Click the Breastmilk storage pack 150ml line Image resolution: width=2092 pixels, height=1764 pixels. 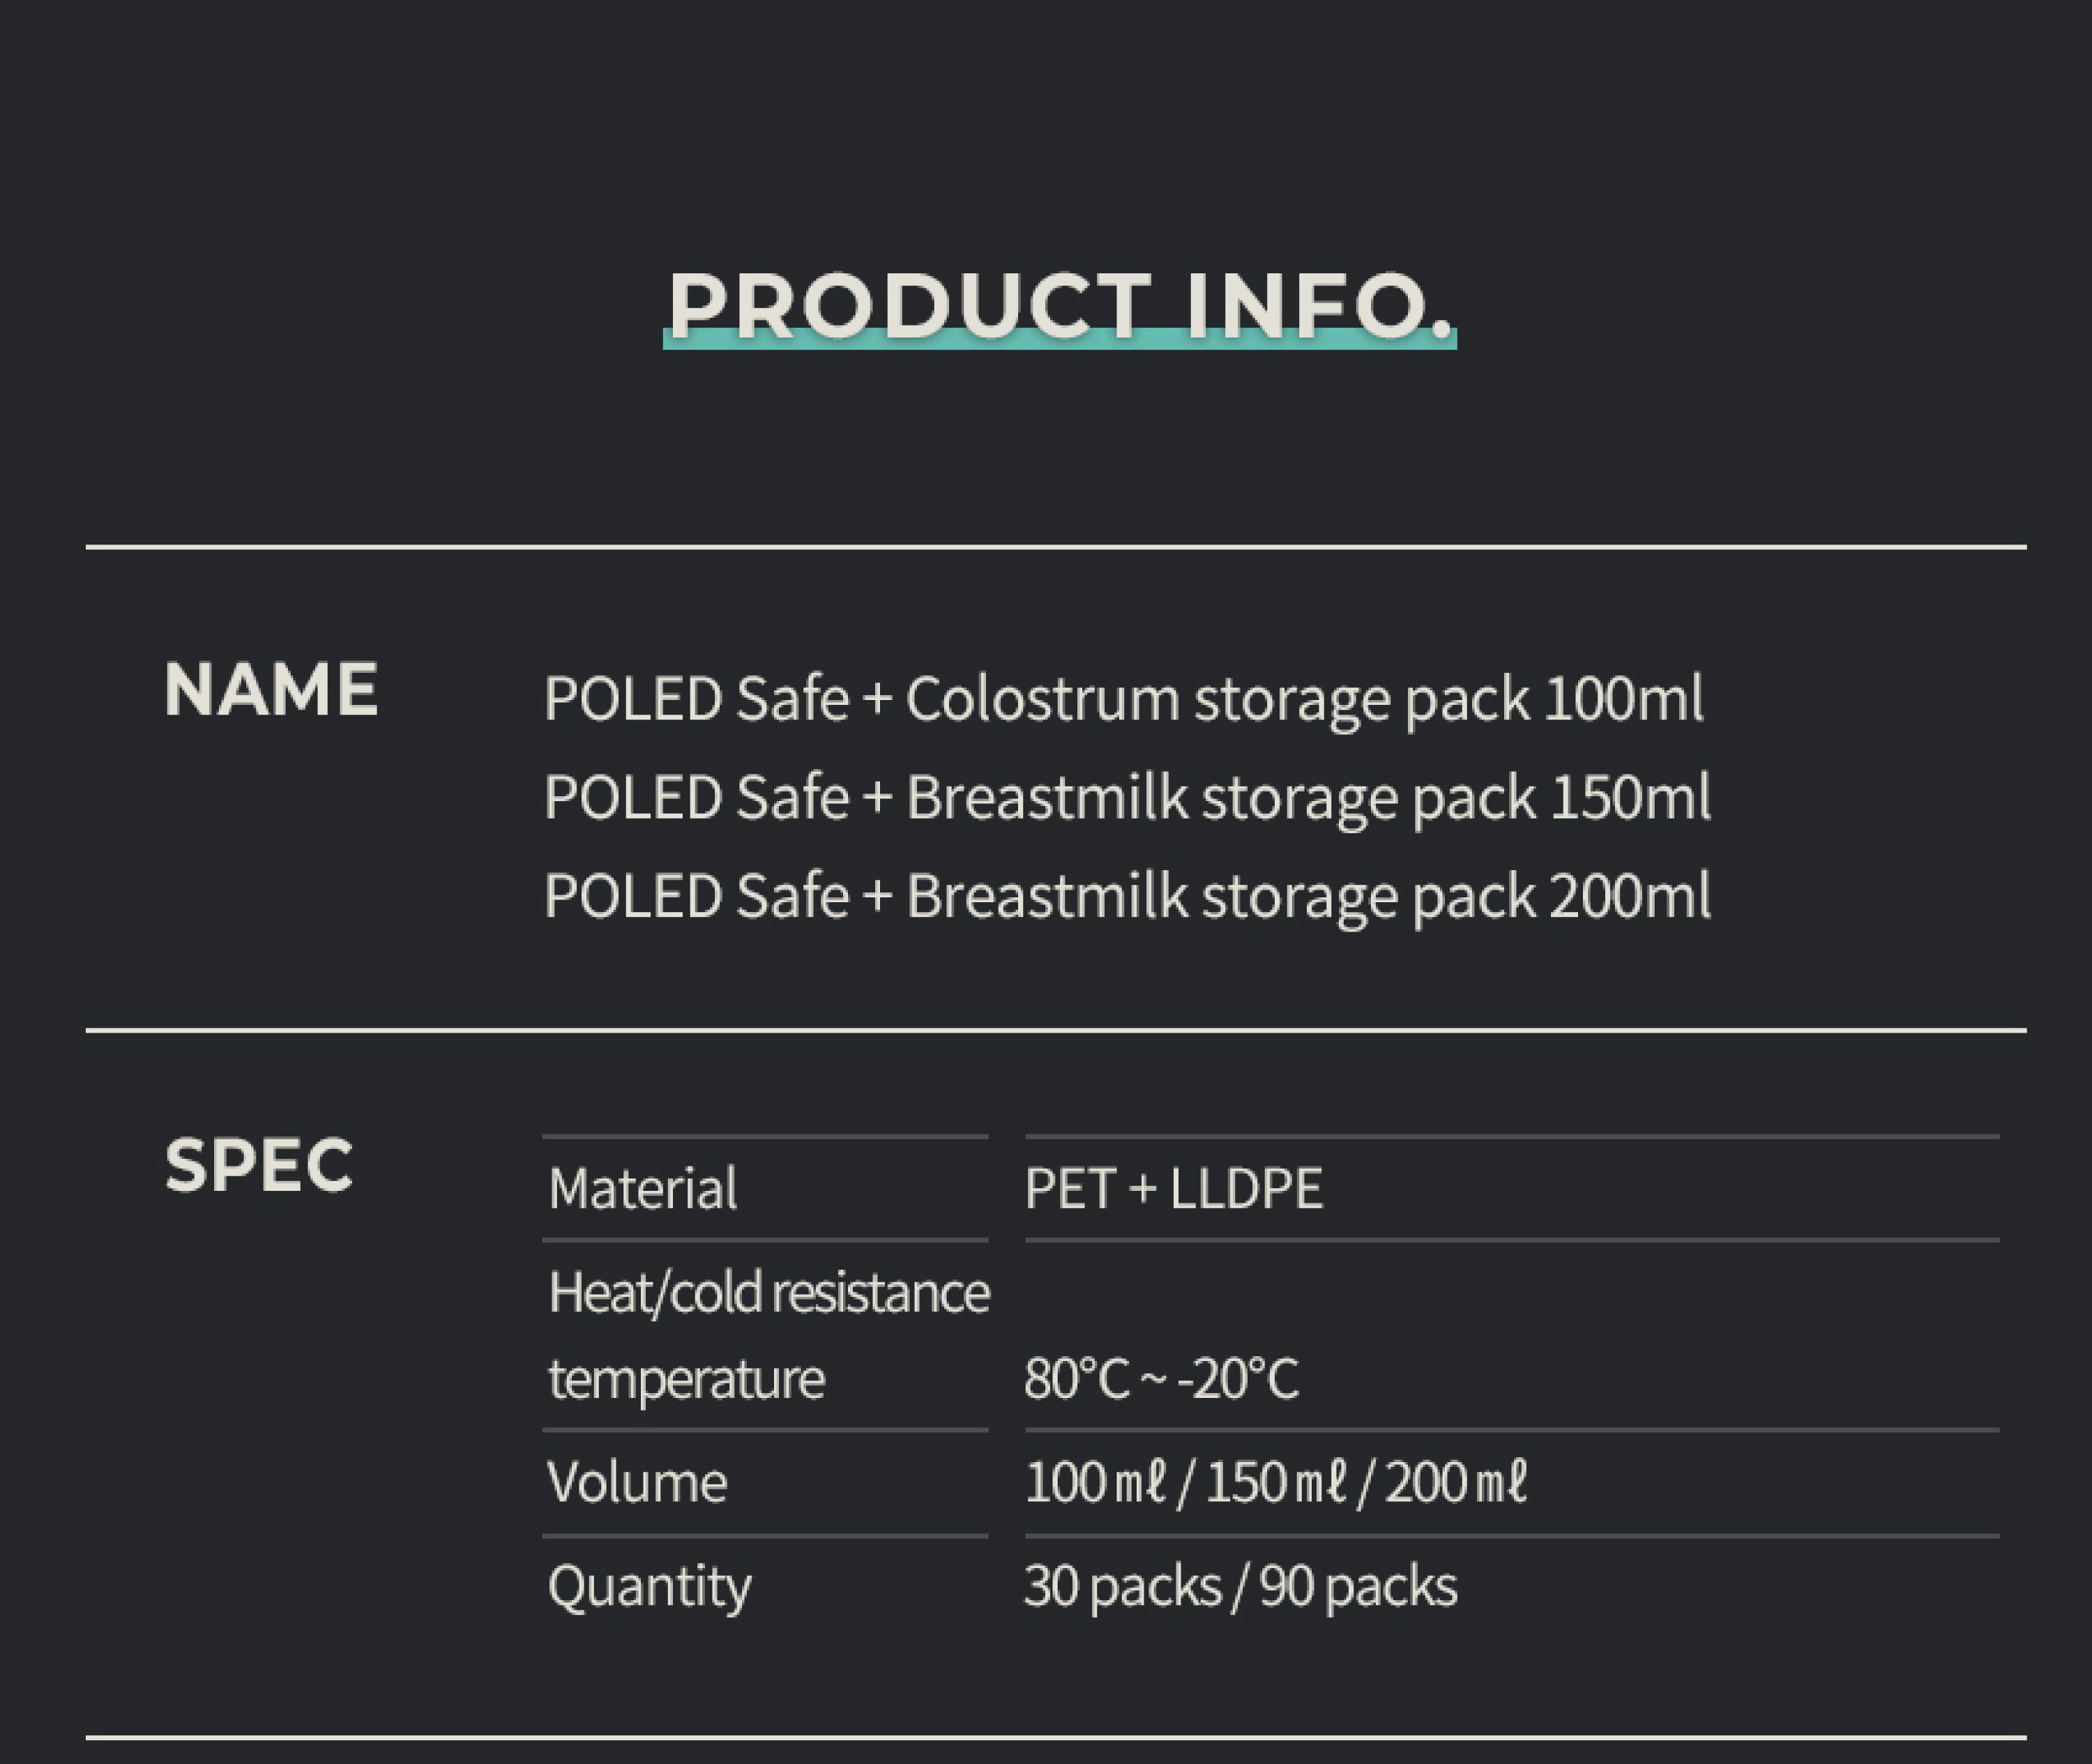click(1128, 798)
